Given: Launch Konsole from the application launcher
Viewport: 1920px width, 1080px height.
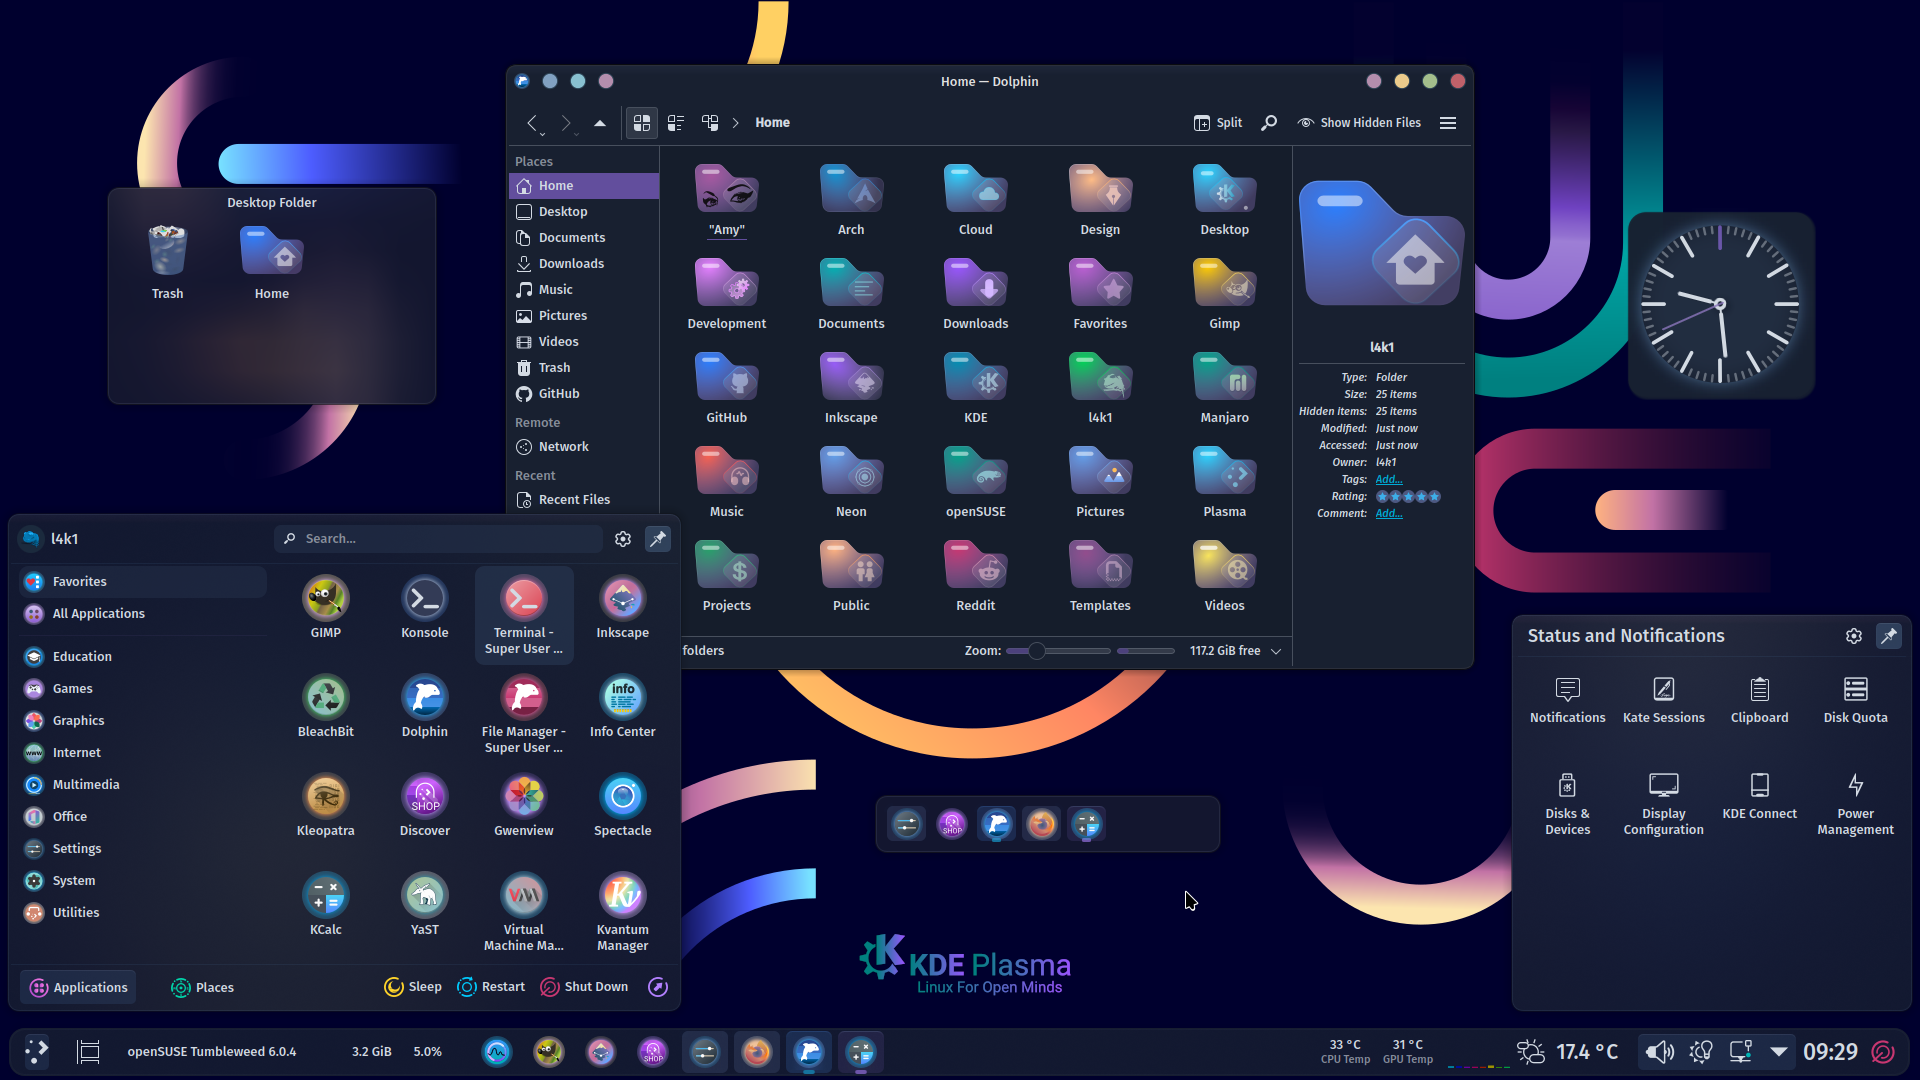Looking at the screenshot, I should pos(424,607).
